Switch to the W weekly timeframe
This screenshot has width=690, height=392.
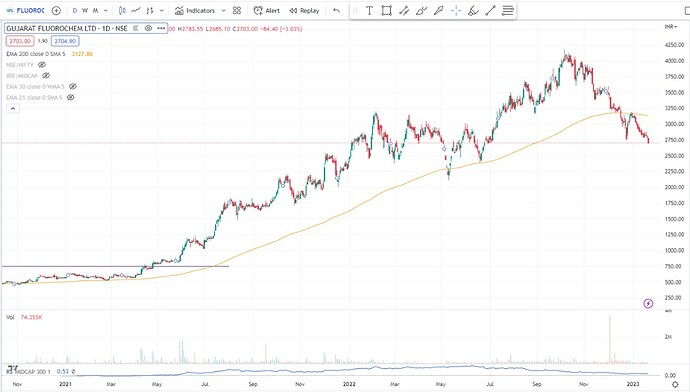coord(84,11)
